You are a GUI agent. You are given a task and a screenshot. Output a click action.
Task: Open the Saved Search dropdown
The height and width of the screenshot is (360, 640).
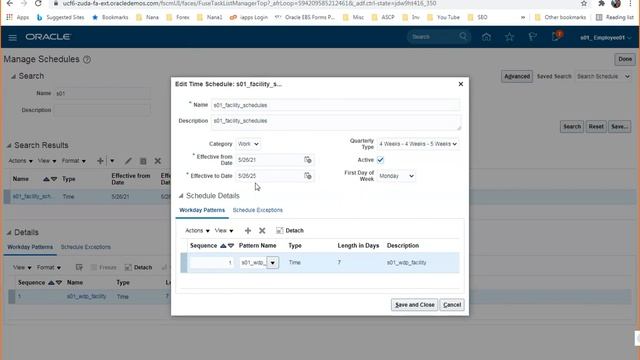603,76
